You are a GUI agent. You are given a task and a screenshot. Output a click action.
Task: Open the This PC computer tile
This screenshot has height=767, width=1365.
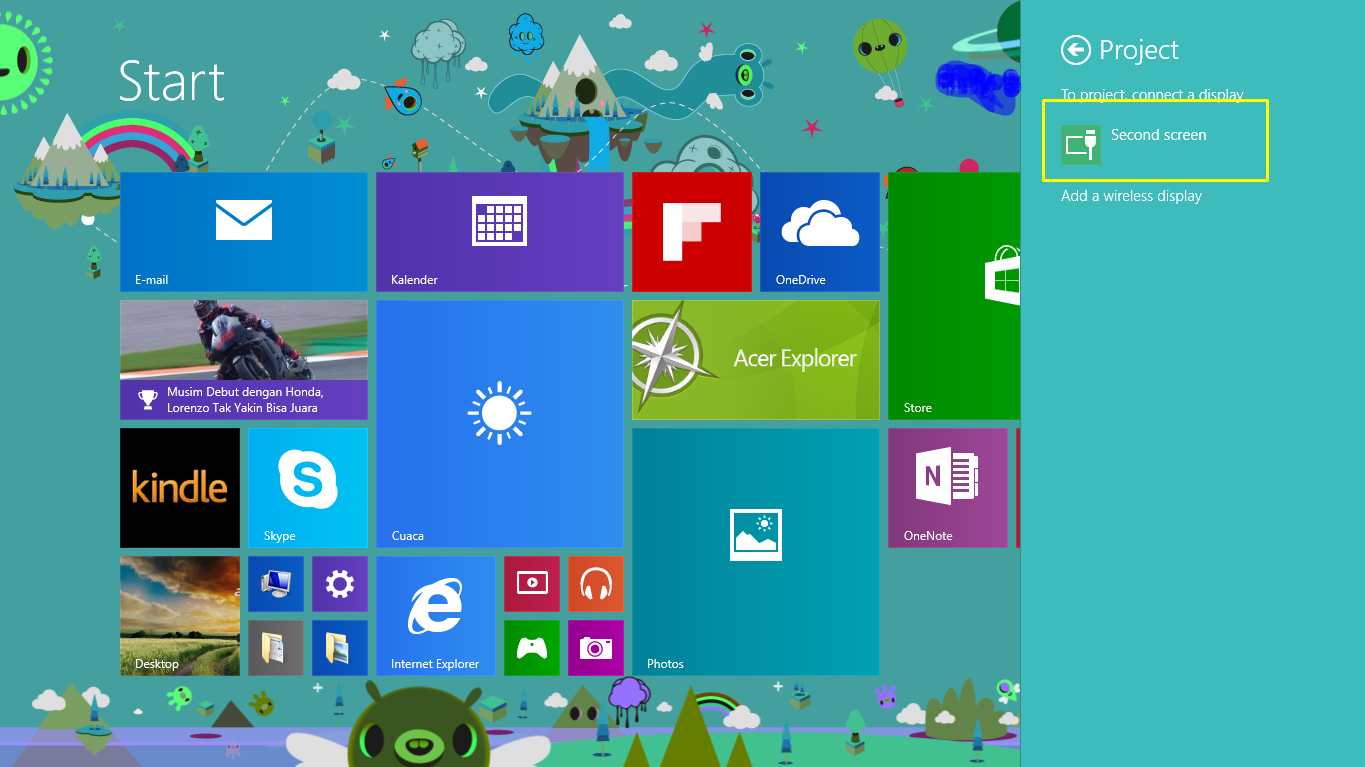coord(276,584)
